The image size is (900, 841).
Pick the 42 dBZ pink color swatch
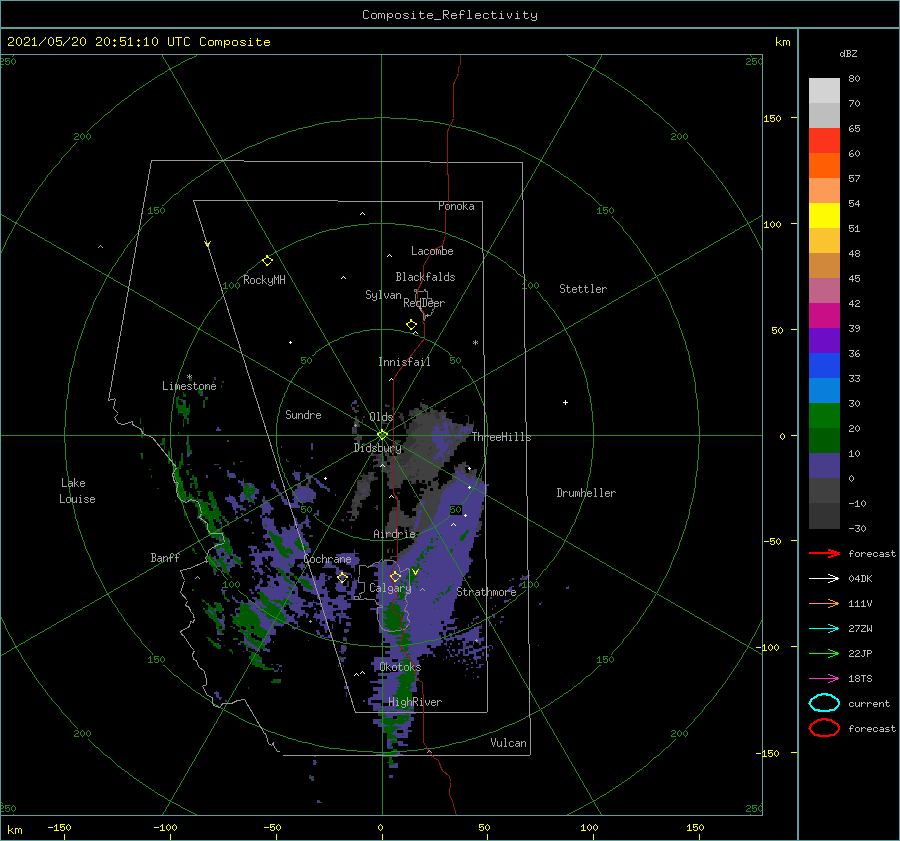[824, 290]
